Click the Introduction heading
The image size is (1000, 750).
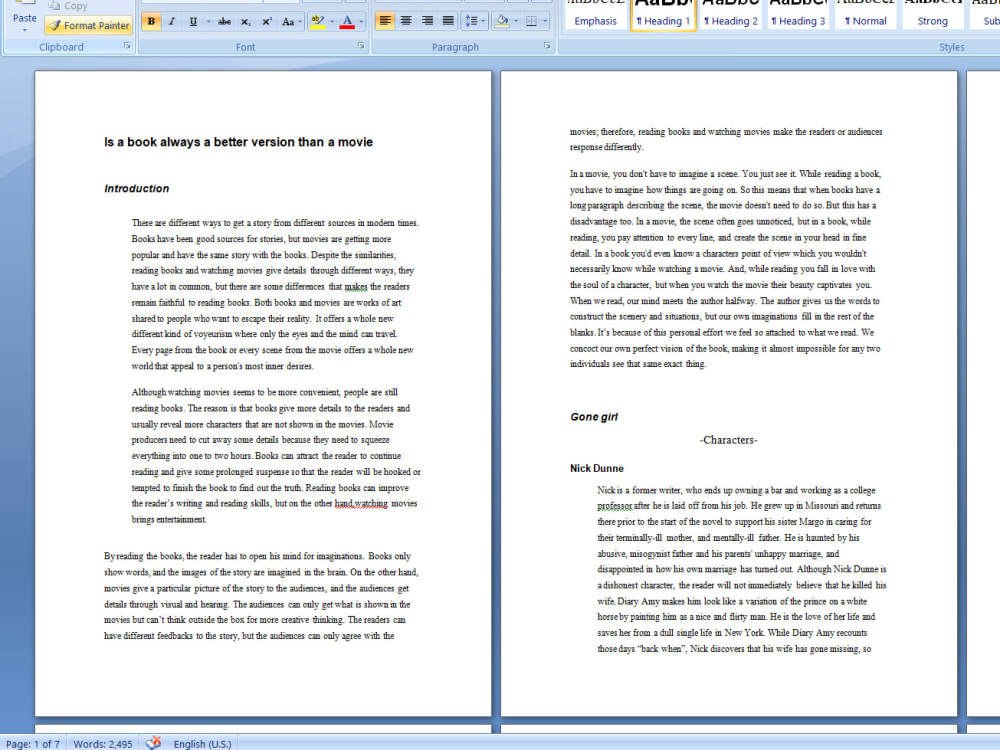(136, 189)
